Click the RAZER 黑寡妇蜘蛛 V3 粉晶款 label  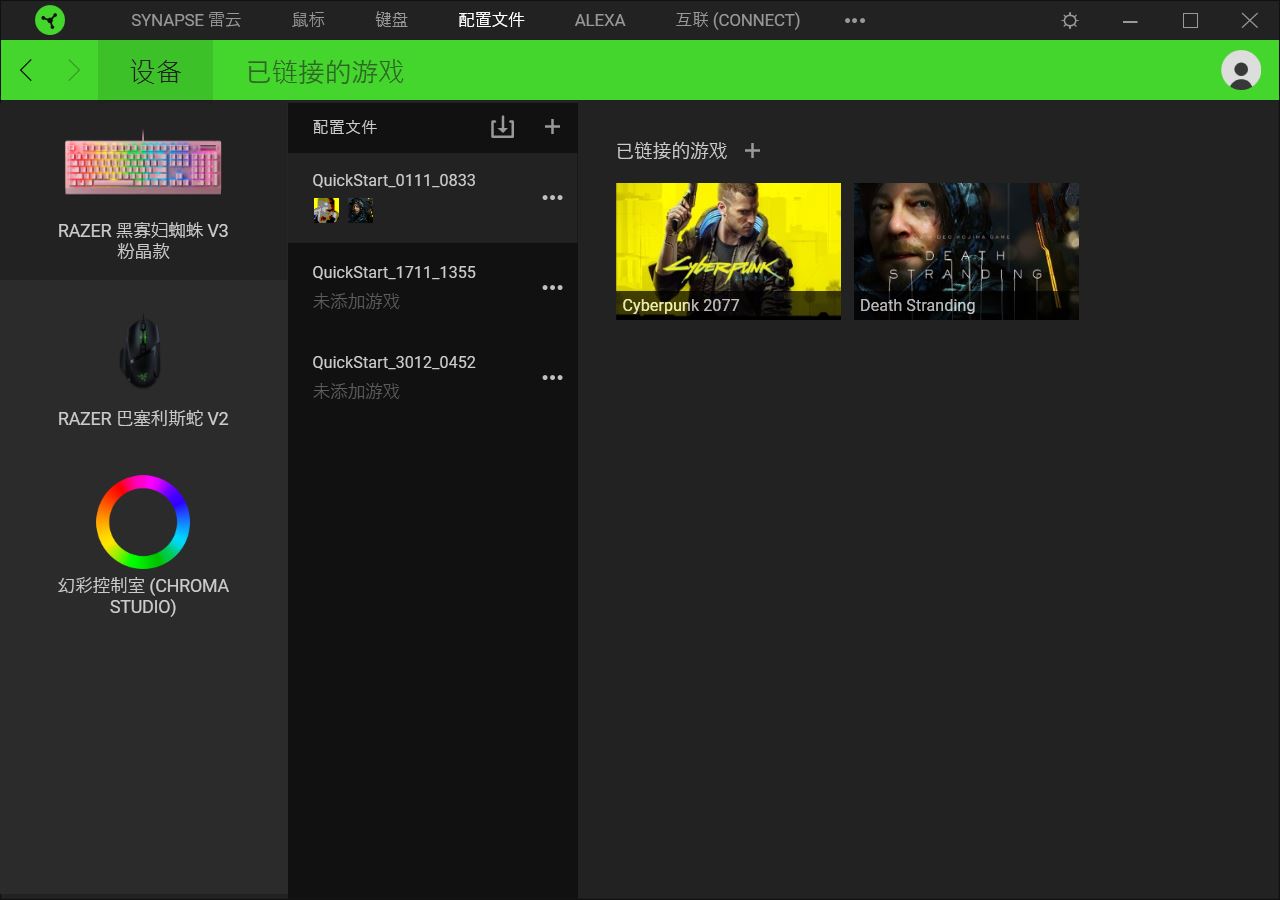pyautogui.click(x=143, y=241)
